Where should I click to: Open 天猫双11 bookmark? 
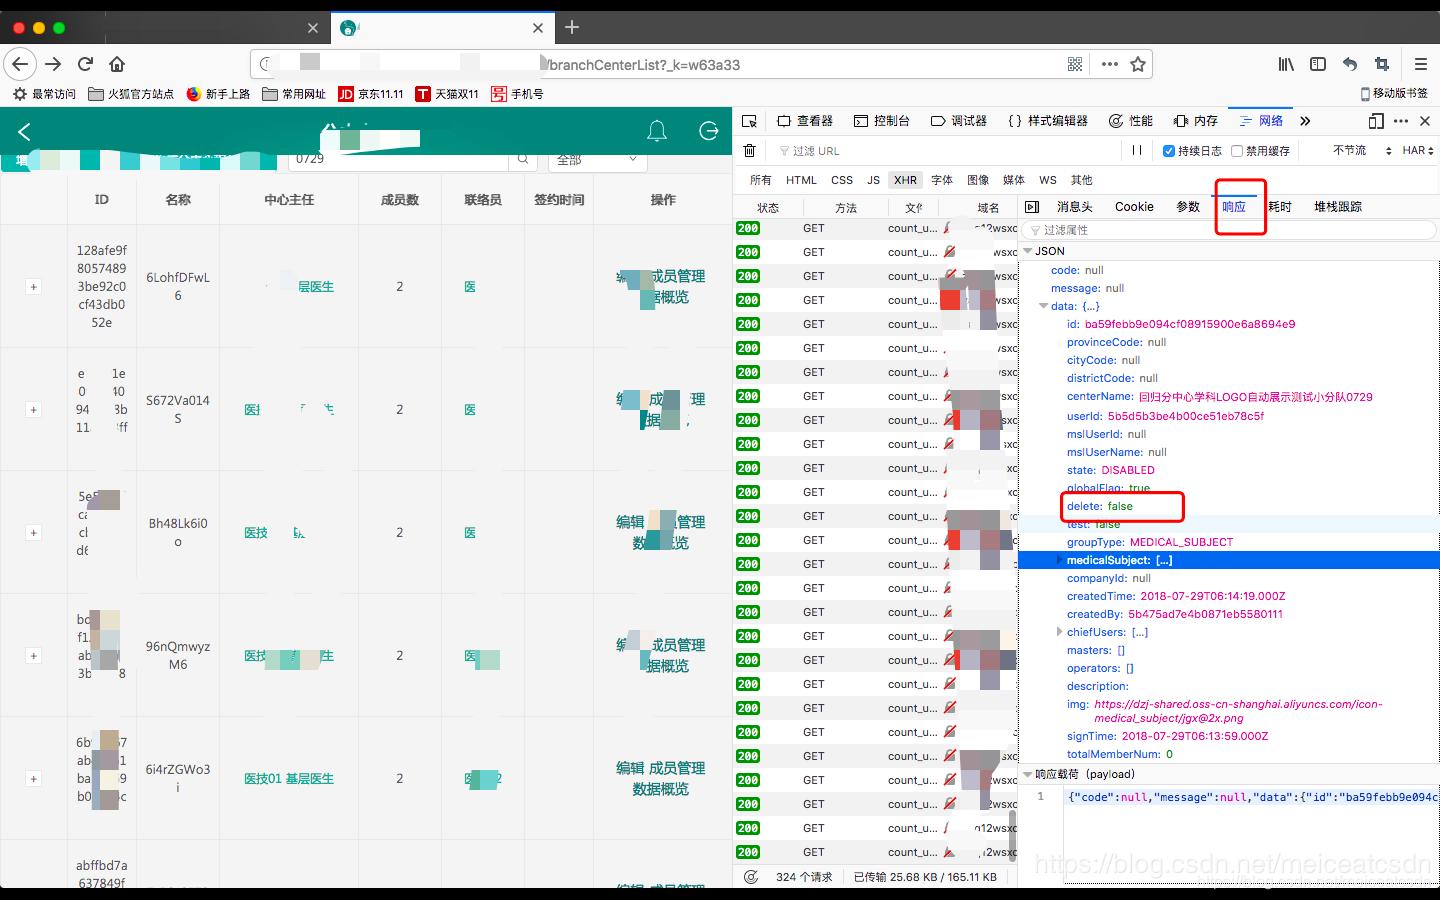[447, 94]
